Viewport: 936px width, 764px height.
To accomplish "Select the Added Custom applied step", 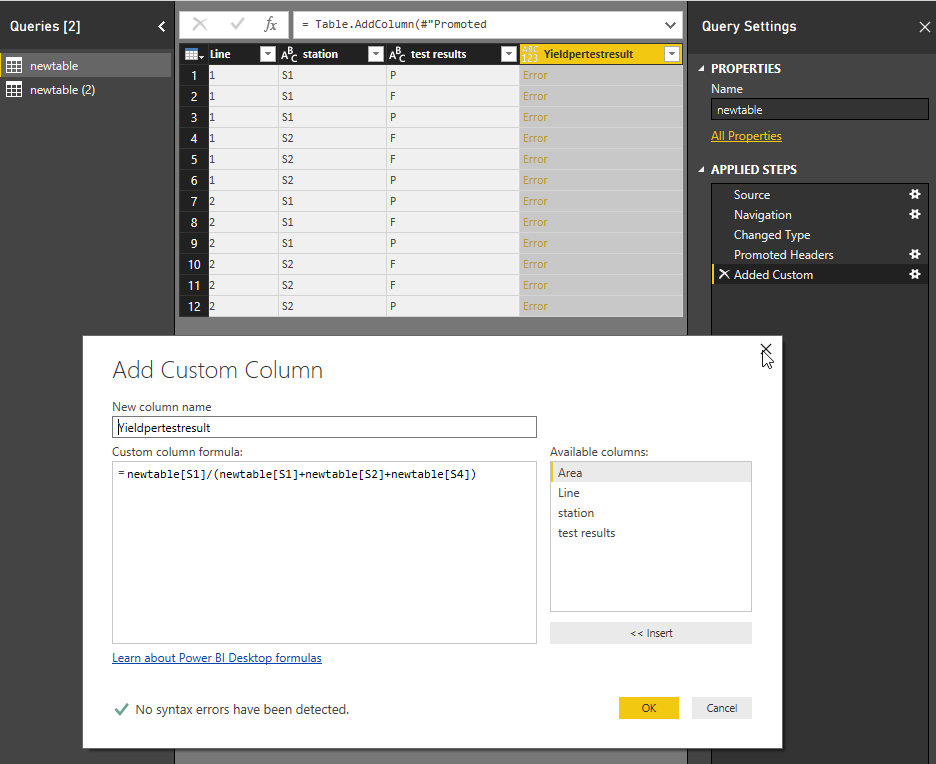I will click(773, 275).
